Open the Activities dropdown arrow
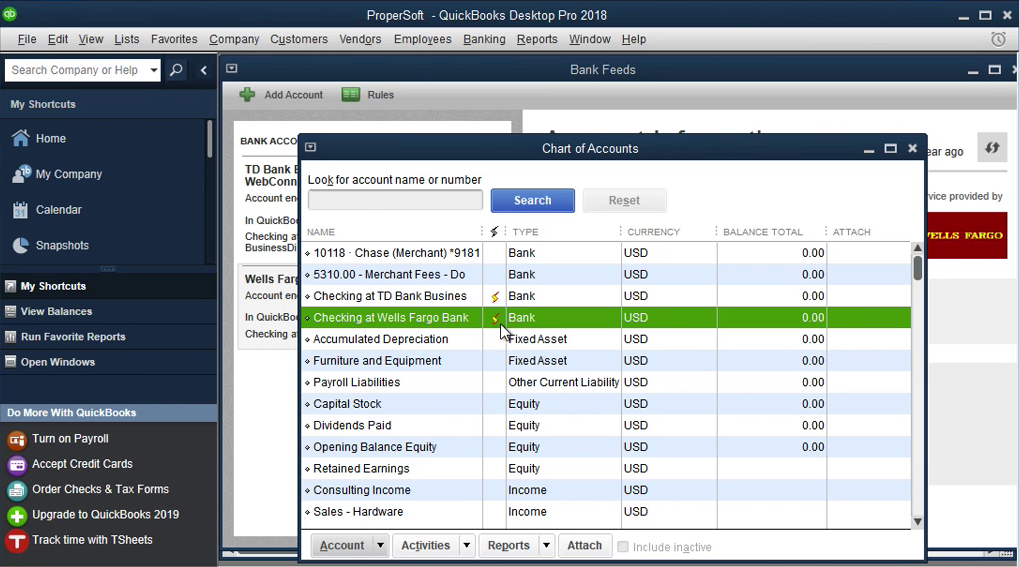The height and width of the screenshot is (567, 1019). pos(467,546)
